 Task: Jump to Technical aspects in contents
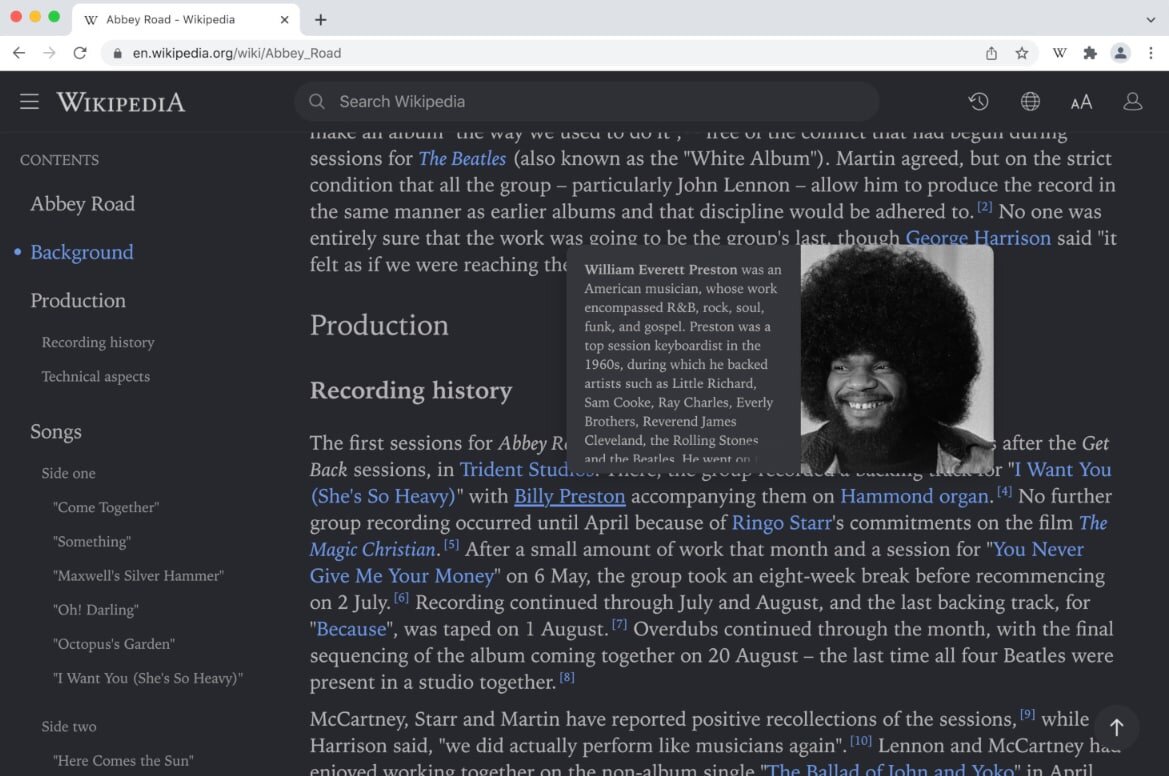[x=95, y=376]
